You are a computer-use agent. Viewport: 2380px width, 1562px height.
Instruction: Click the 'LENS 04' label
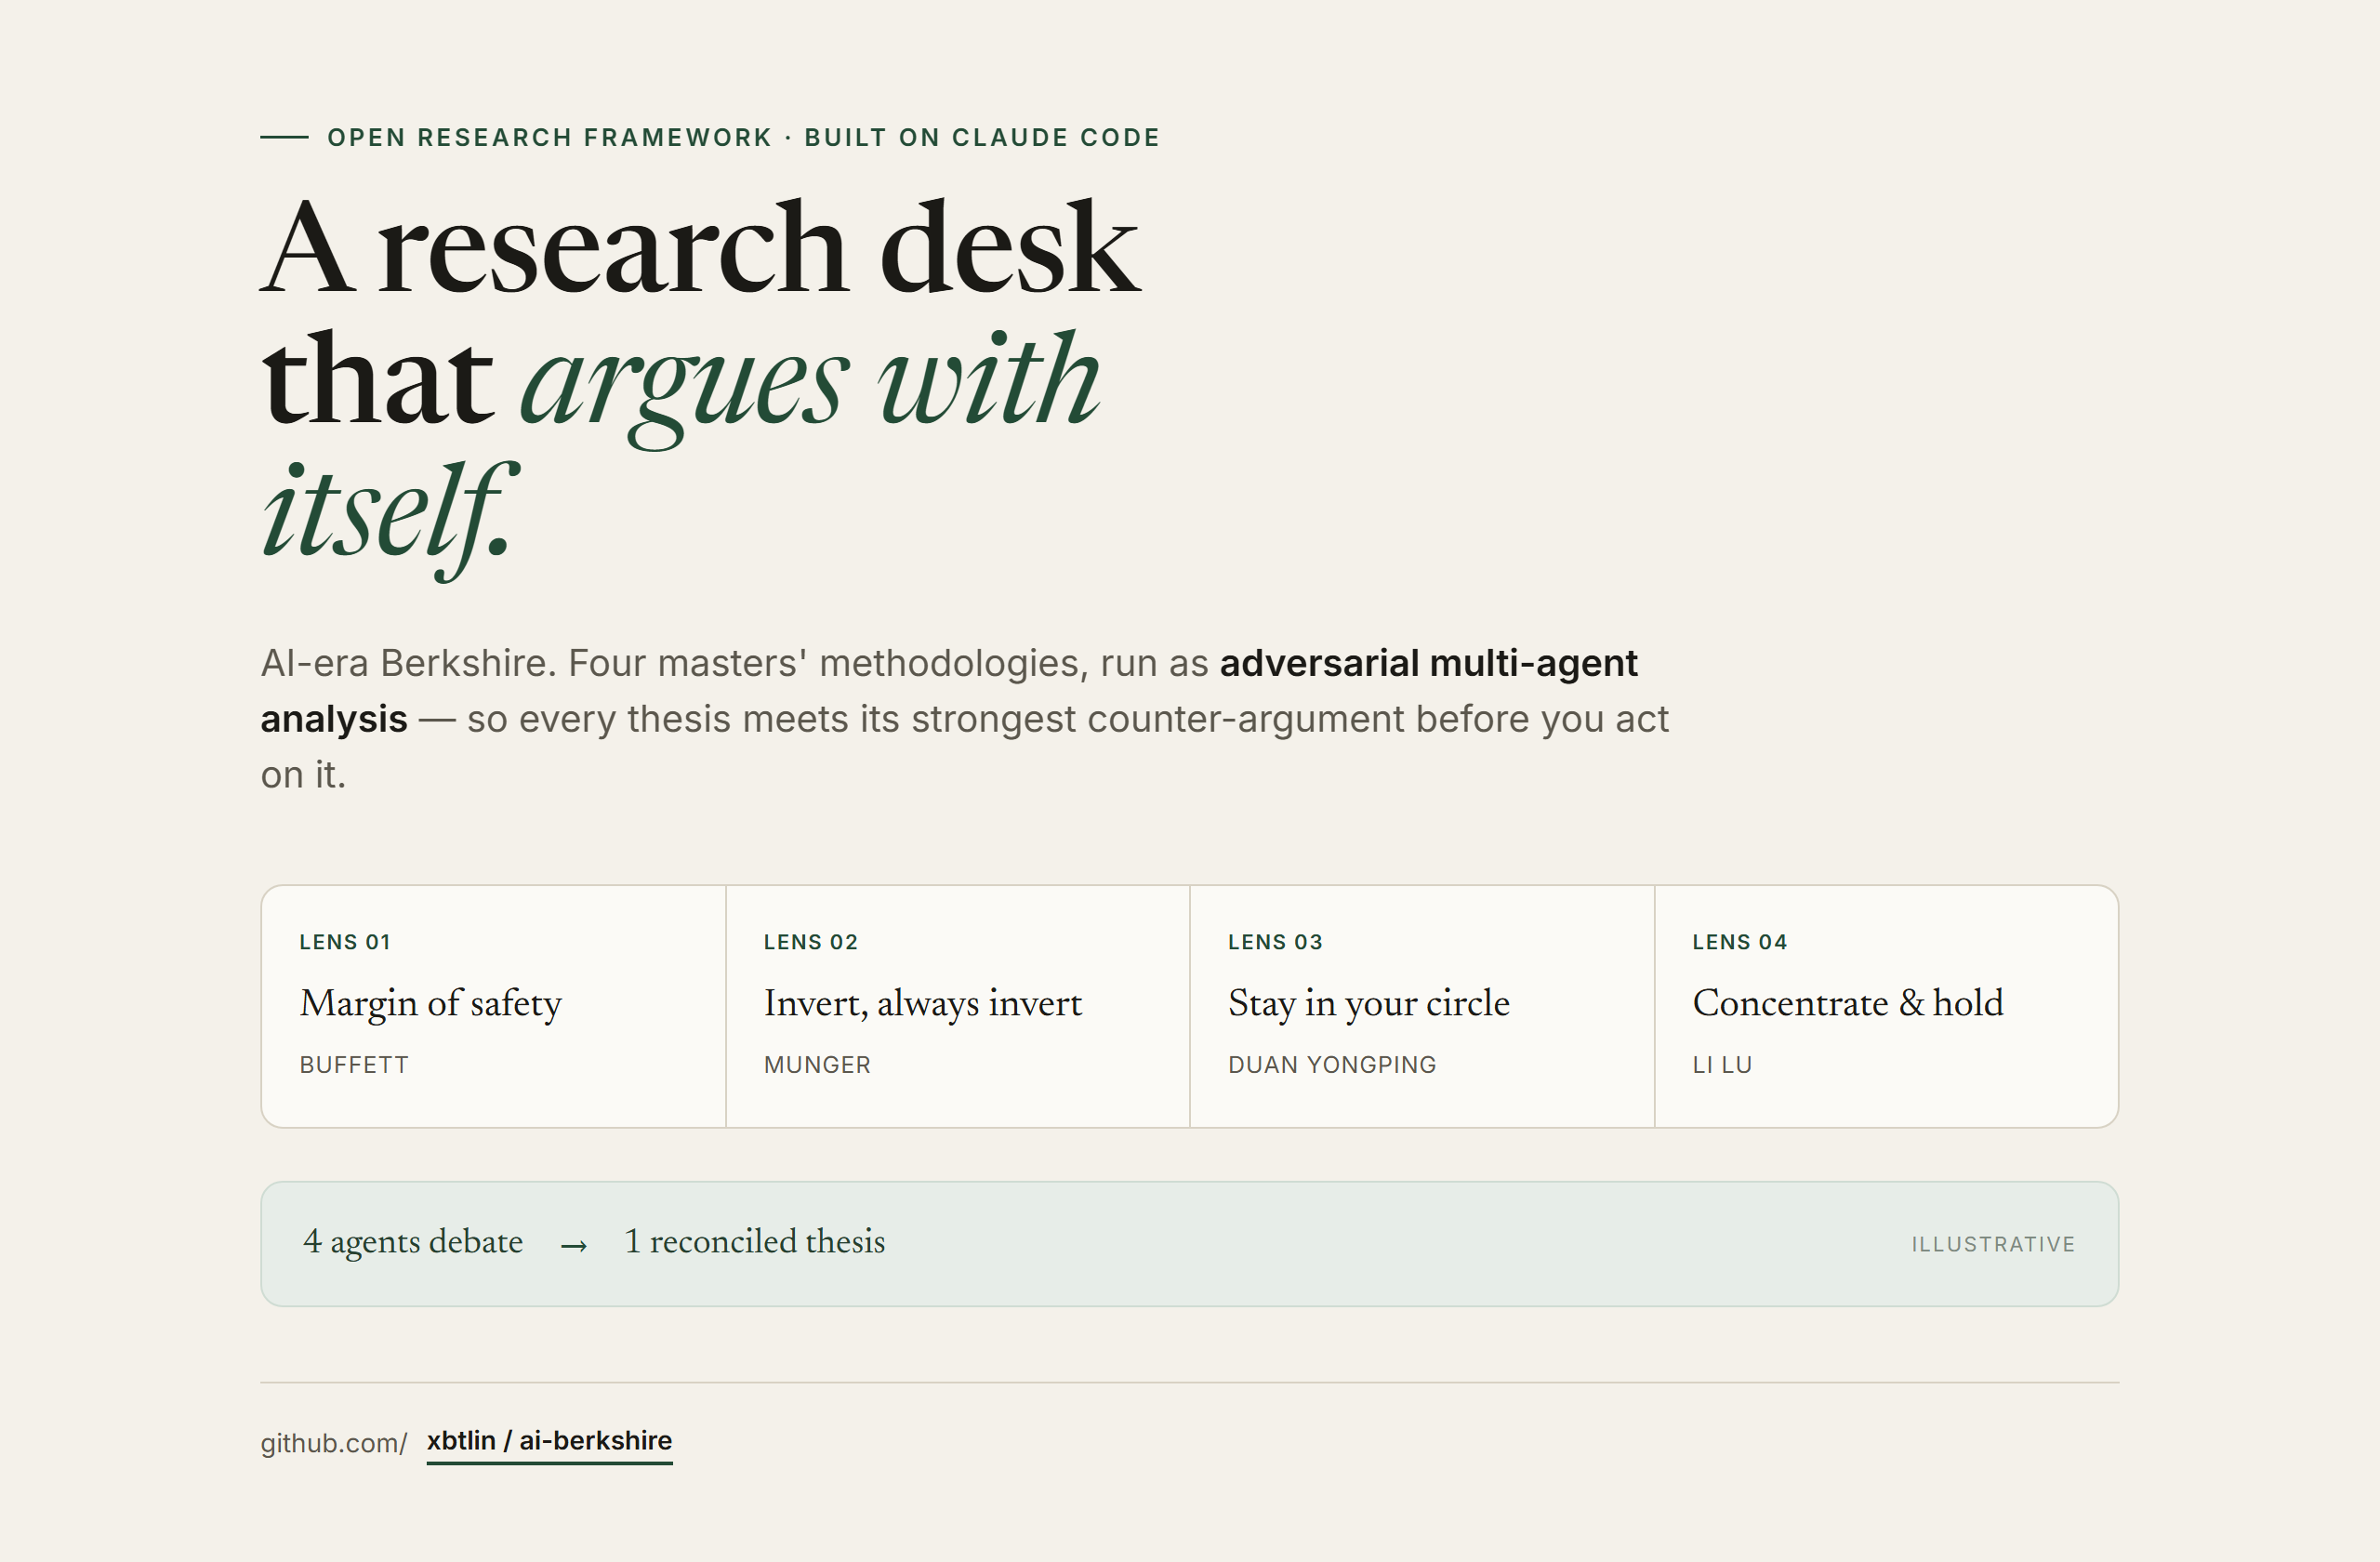[1740, 942]
